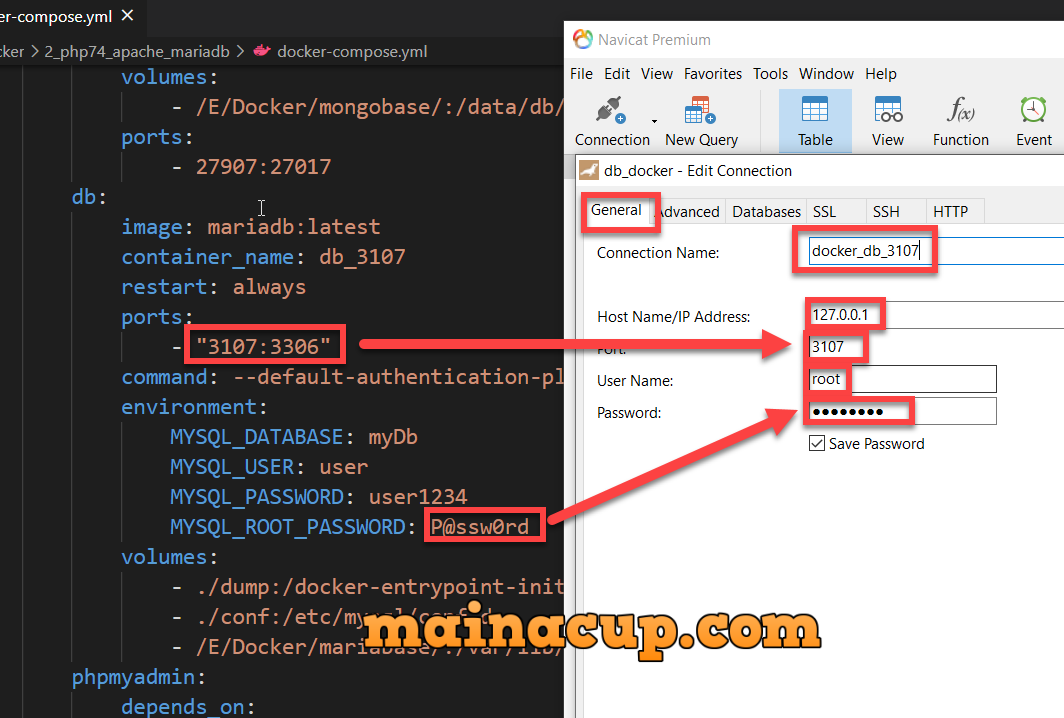Open the Help menu
Image resolution: width=1064 pixels, height=718 pixels.
coord(881,73)
